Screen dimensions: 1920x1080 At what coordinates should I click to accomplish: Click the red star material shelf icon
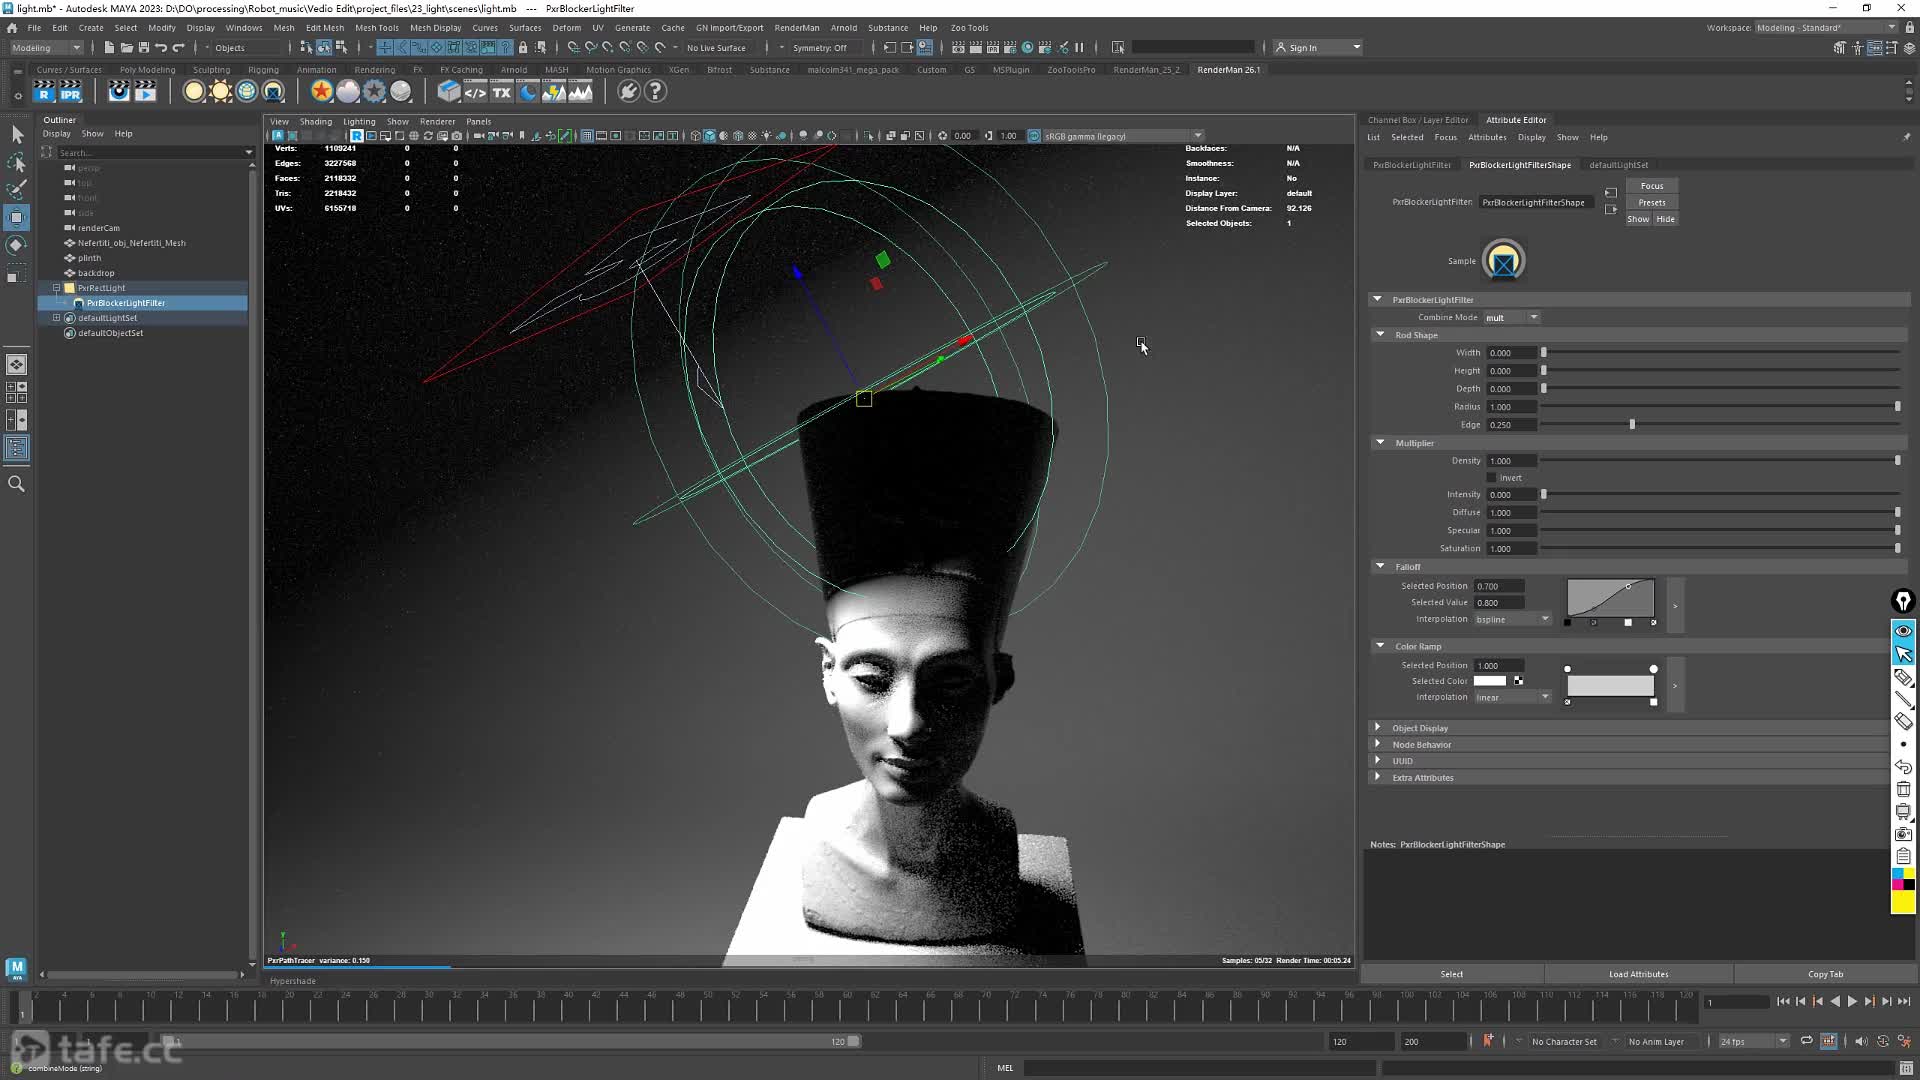coord(321,91)
